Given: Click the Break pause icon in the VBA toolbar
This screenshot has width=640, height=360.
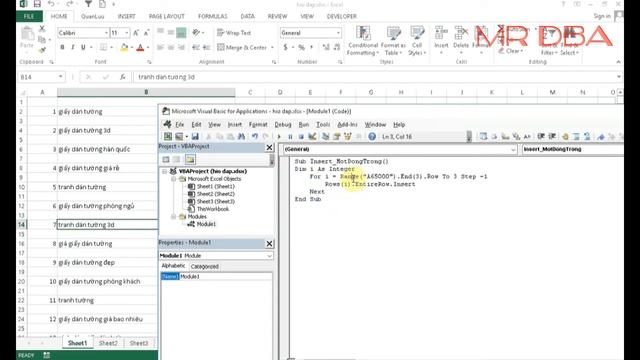Looking at the screenshot, I should point(290,136).
